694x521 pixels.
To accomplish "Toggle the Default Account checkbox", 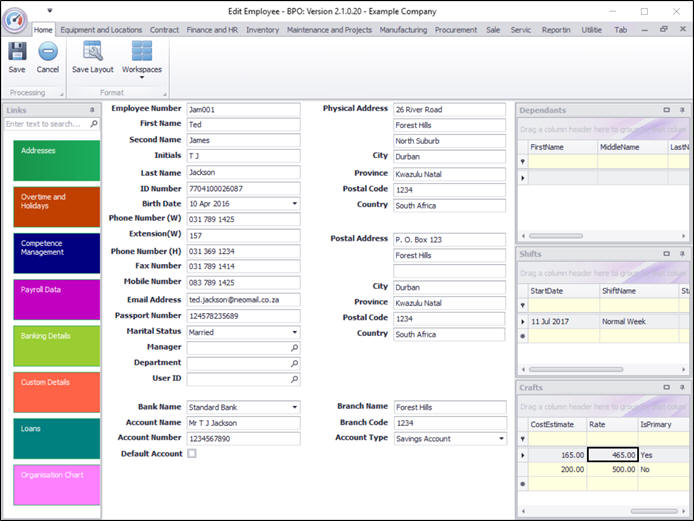I will click(192, 454).
